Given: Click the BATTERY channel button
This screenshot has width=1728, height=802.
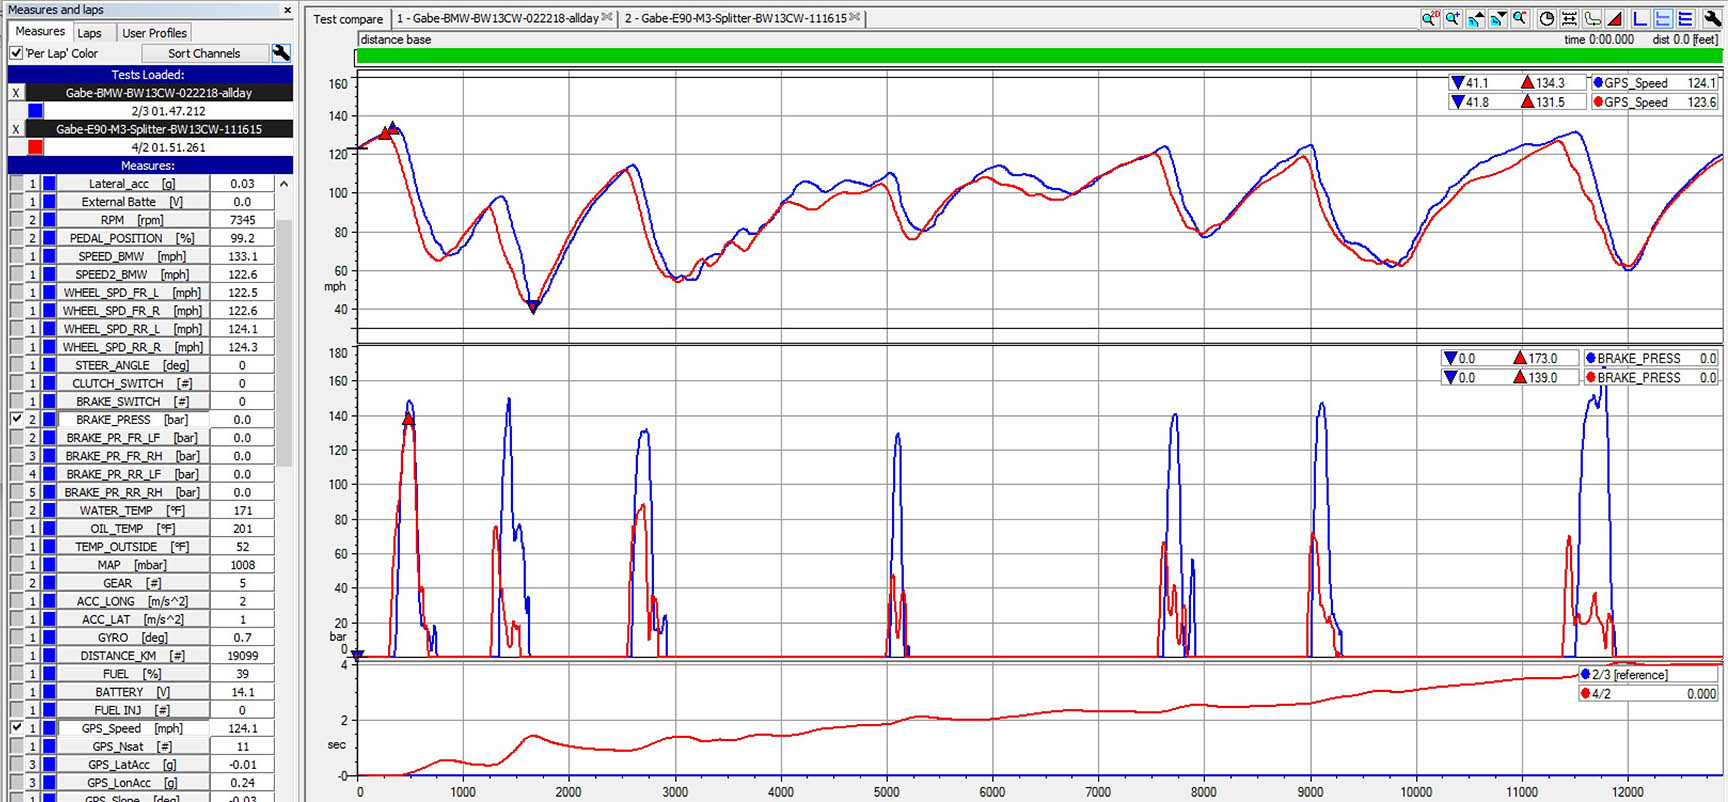Looking at the screenshot, I should (133, 692).
